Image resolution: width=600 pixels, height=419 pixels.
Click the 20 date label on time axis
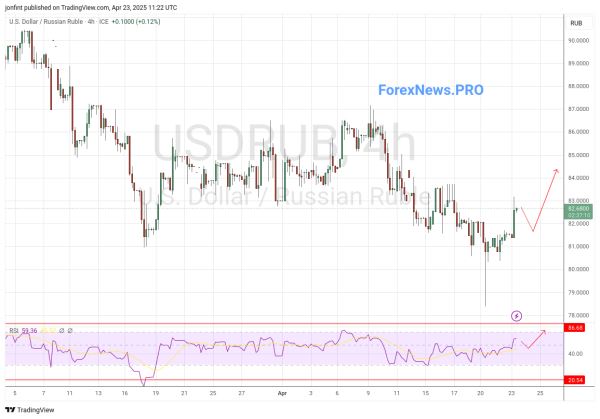tap(481, 393)
